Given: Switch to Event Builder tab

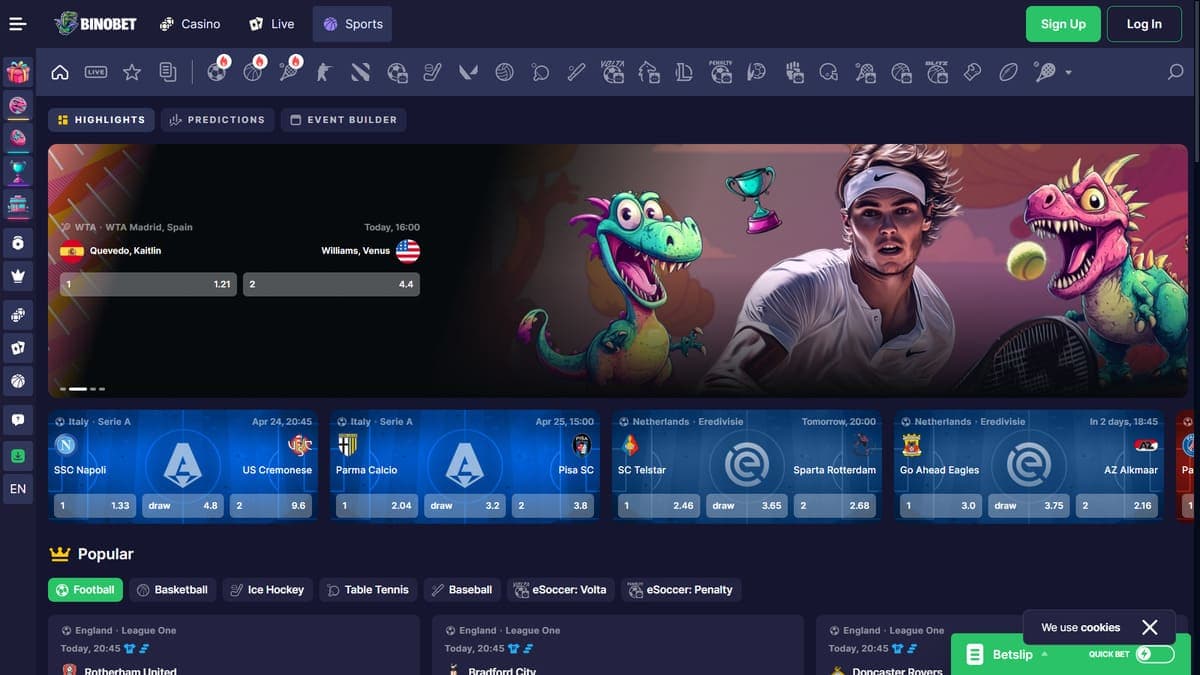Looking at the screenshot, I should pyautogui.click(x=343, y=120).
